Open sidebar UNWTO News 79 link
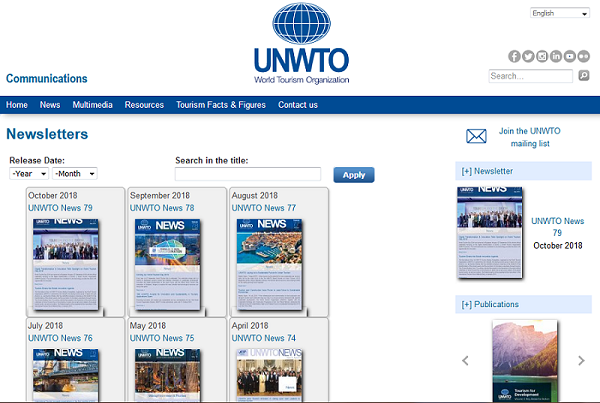Viewport: 600px width, 403px height. point(558,227)
